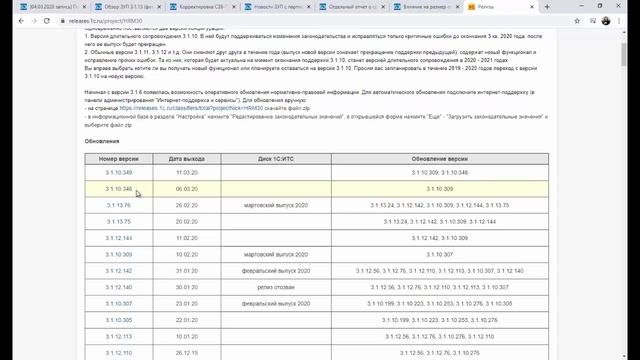
Task: Select the date 11.03.20 cell
Action: coord(187,173)
